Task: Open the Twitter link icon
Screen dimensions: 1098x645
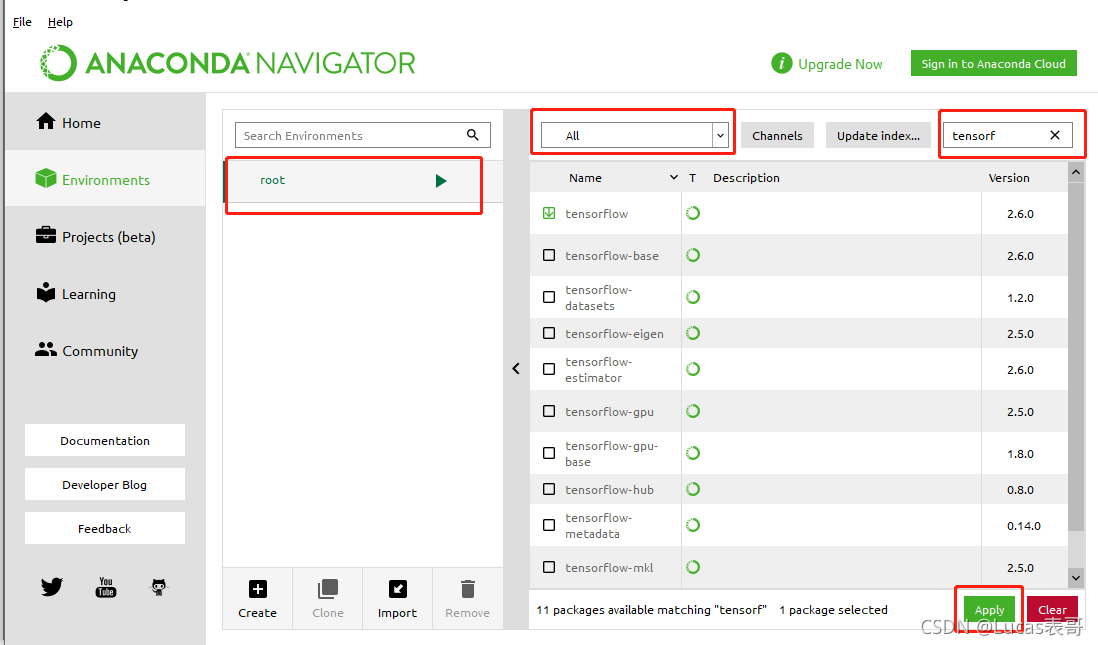Action: coord(51,586)
